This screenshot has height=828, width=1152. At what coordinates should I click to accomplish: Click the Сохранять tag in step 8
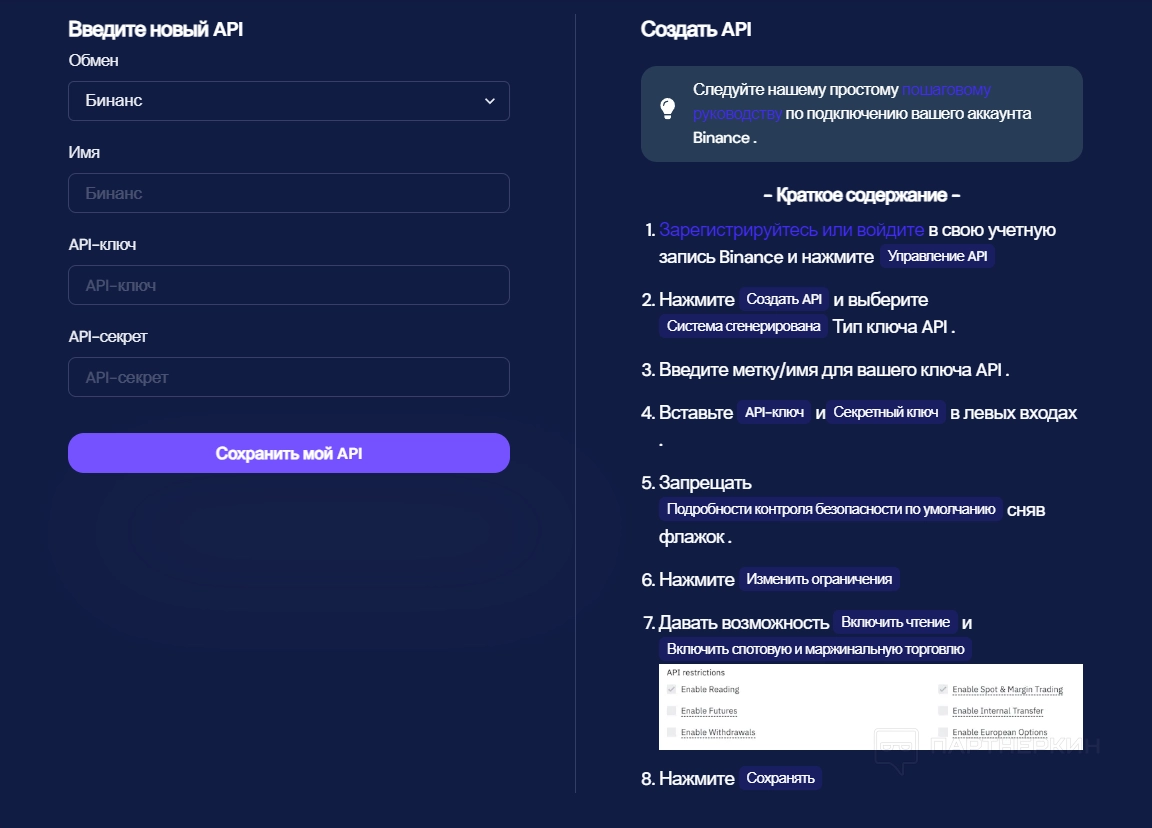pyautogui.click(x=780, y=778)
